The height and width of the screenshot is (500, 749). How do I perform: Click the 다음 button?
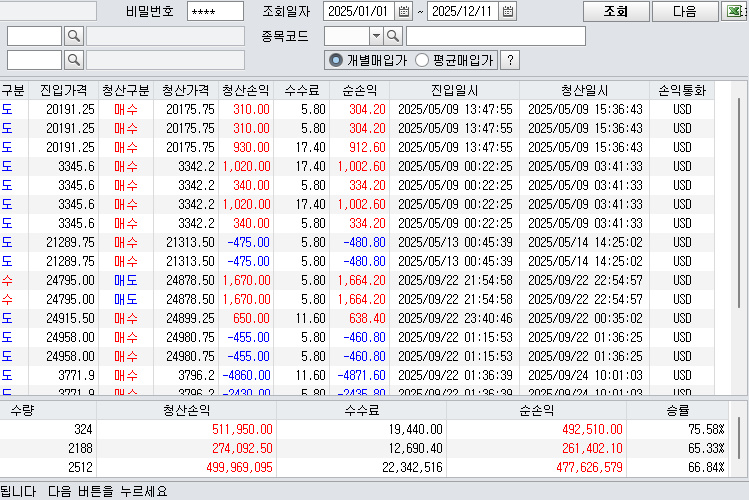point(685,11)
